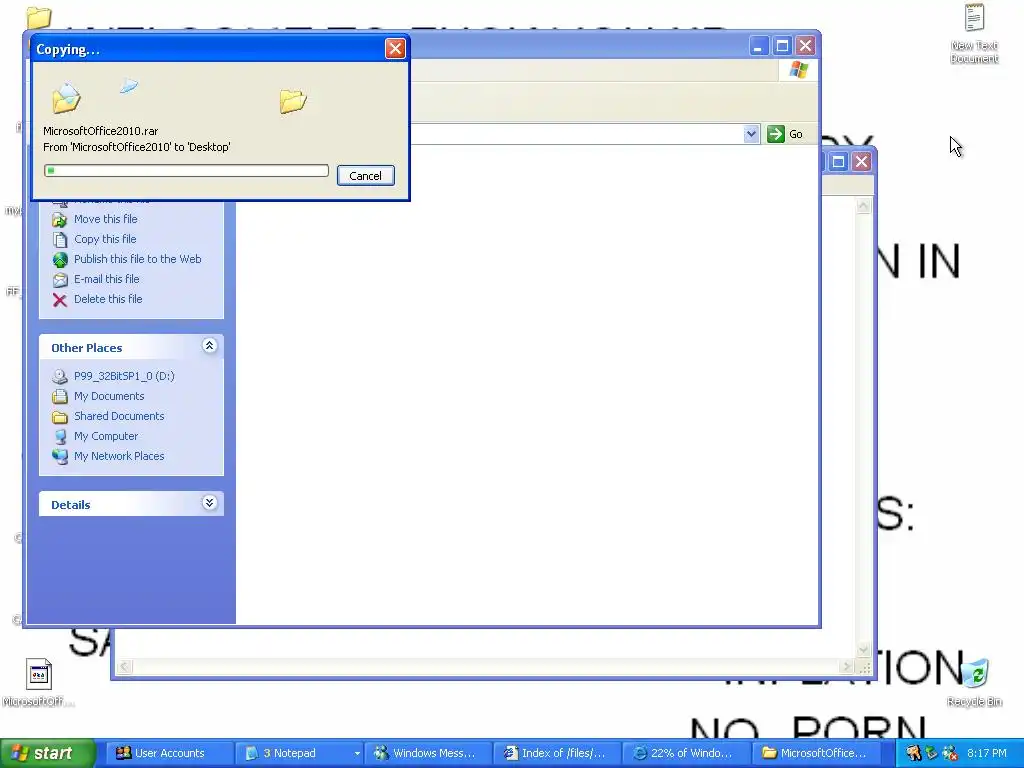The width and height of the screenshot is (1024, 768).
Task: Open the Start menu
Action: click(46, 753)
